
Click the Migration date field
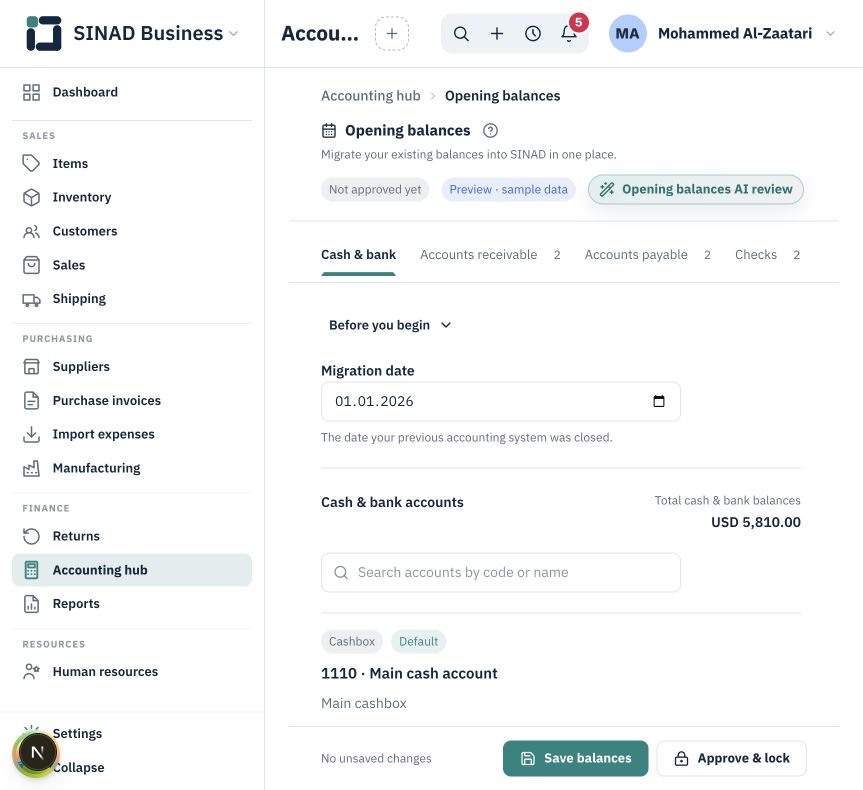(x=500, y=401)
